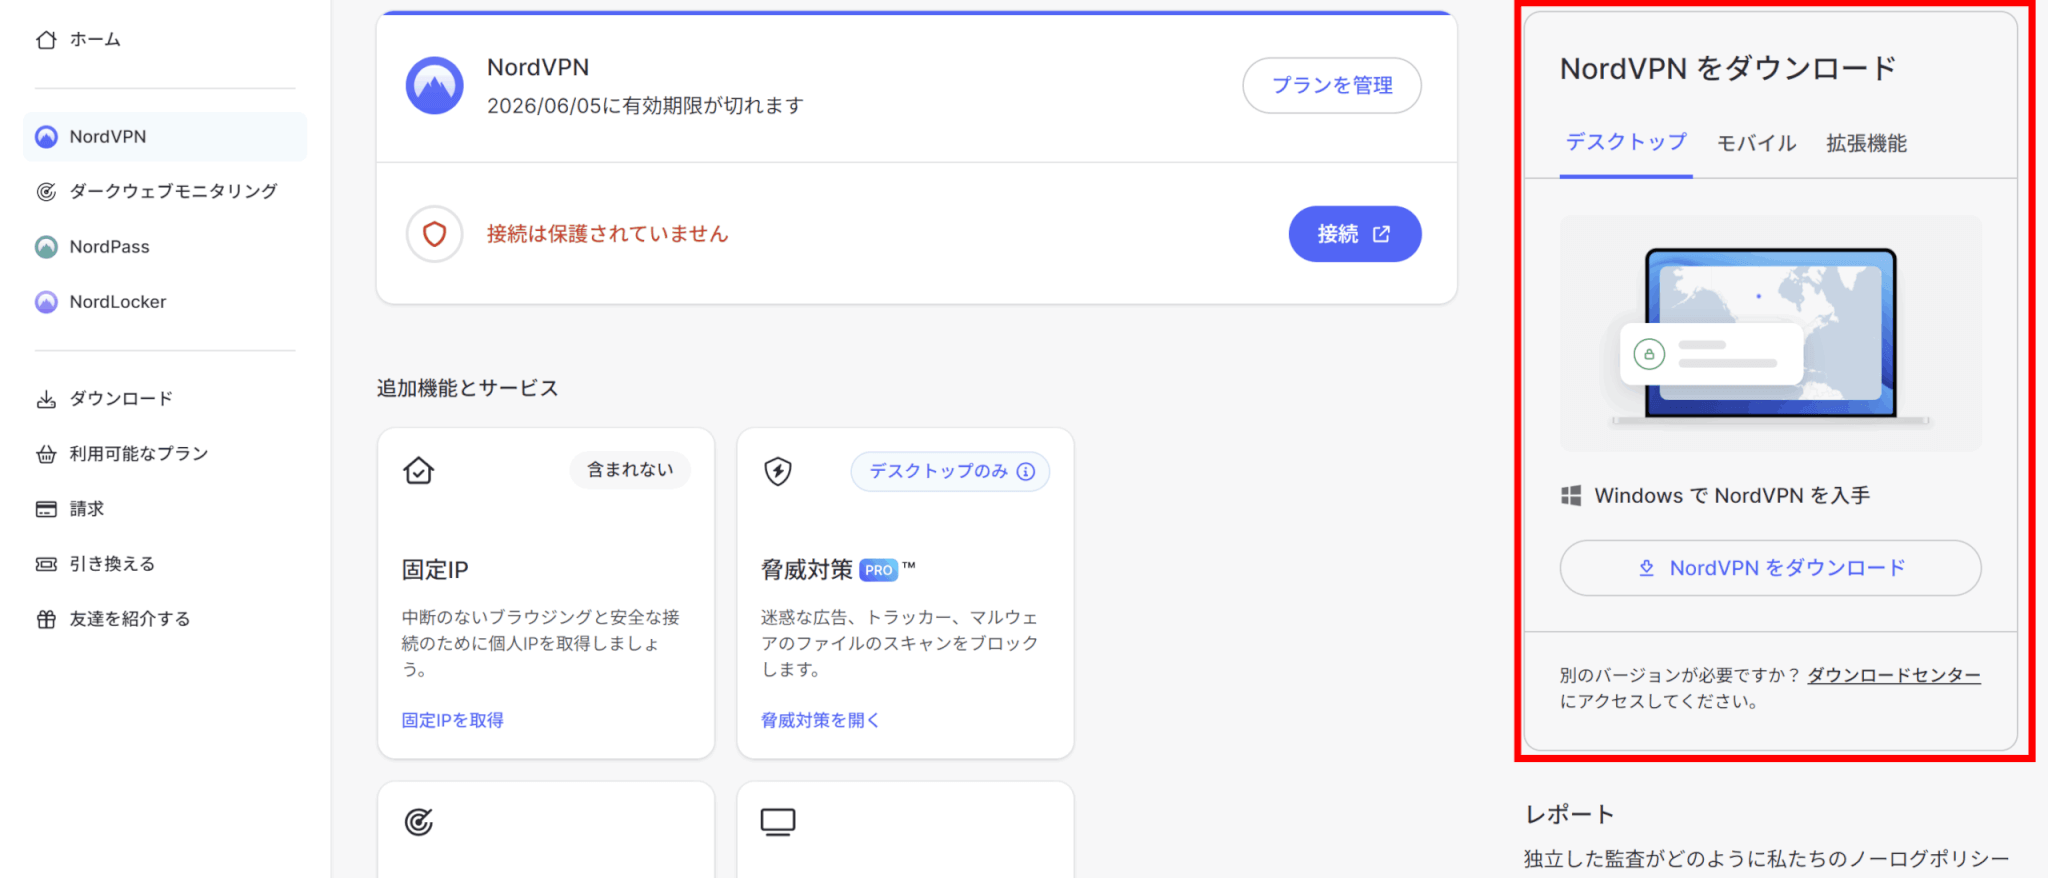Open NordLocker from the sidebar
This screenshot has height=878, width=2048.
(x=118, y=302)
